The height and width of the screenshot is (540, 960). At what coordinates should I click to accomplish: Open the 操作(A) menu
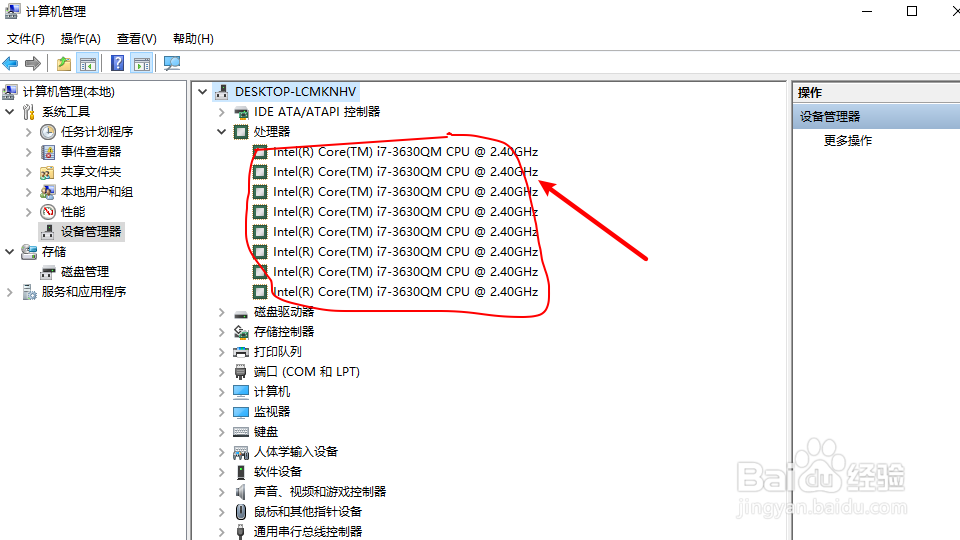[x=80, y=39]
